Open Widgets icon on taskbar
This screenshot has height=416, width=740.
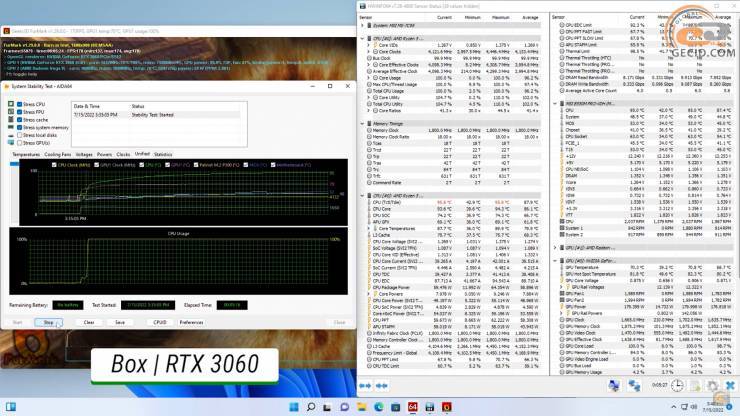(10, 407)
